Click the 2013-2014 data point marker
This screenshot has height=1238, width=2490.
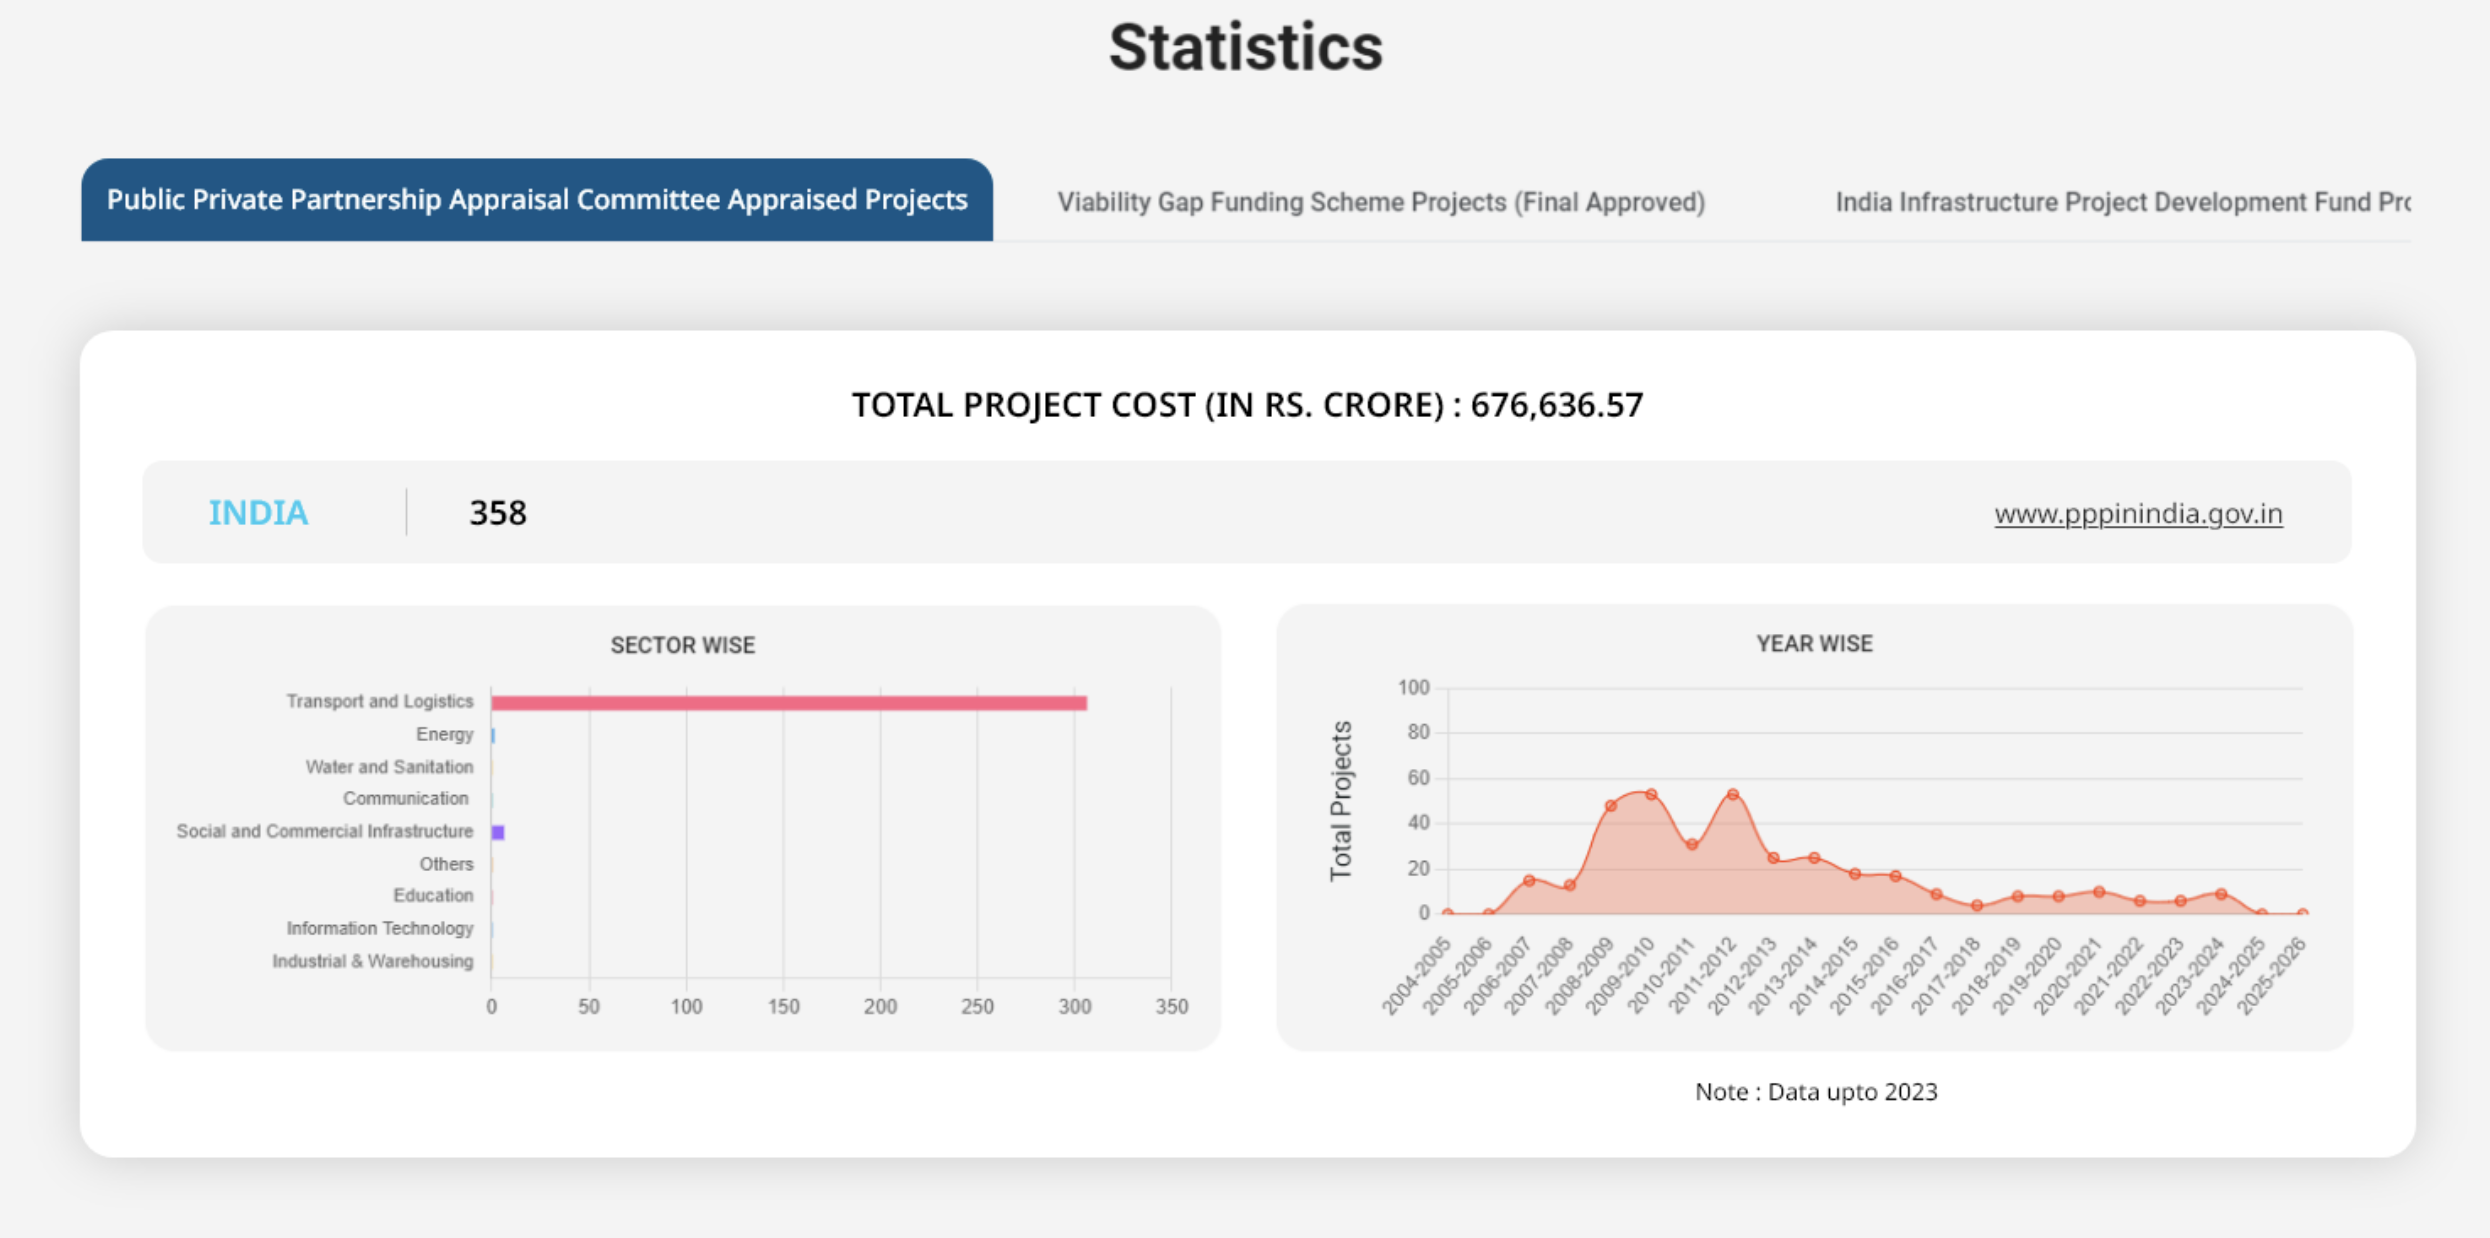[1814, 858]
